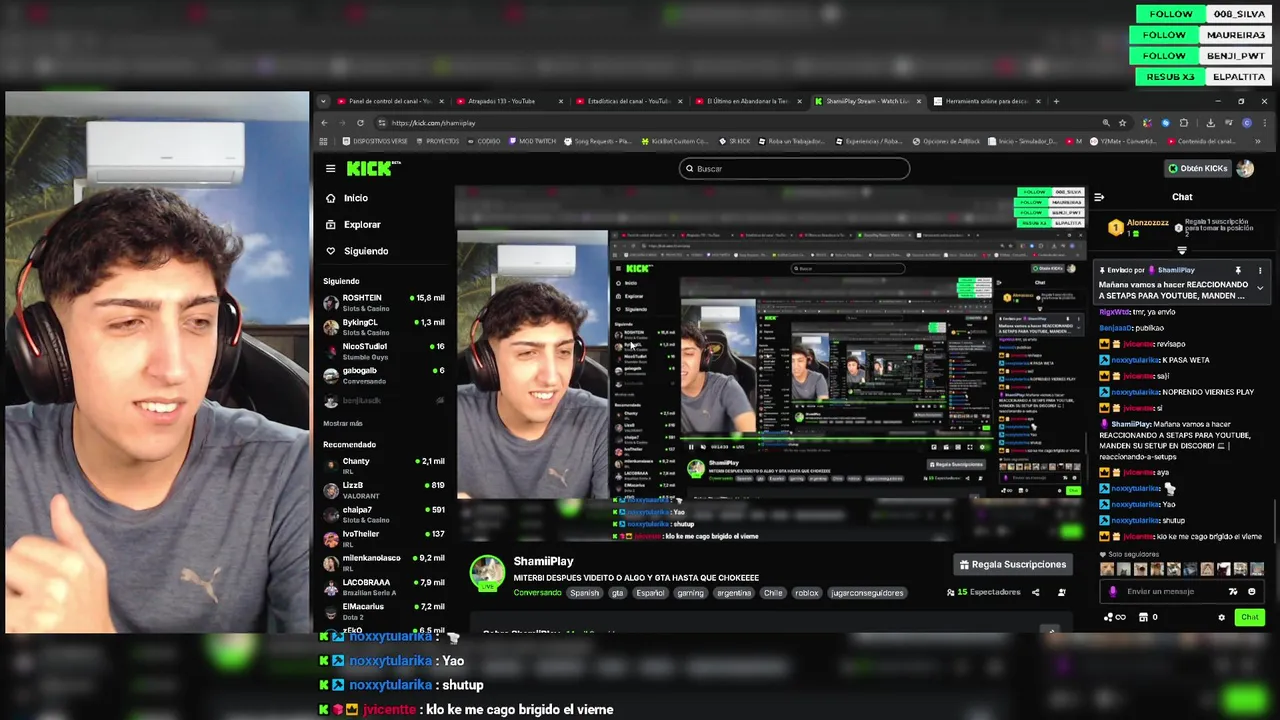Click the roblox stream tag
Image resolution: width=1280 pixels, height=720 pixels.
pos(807,593)
